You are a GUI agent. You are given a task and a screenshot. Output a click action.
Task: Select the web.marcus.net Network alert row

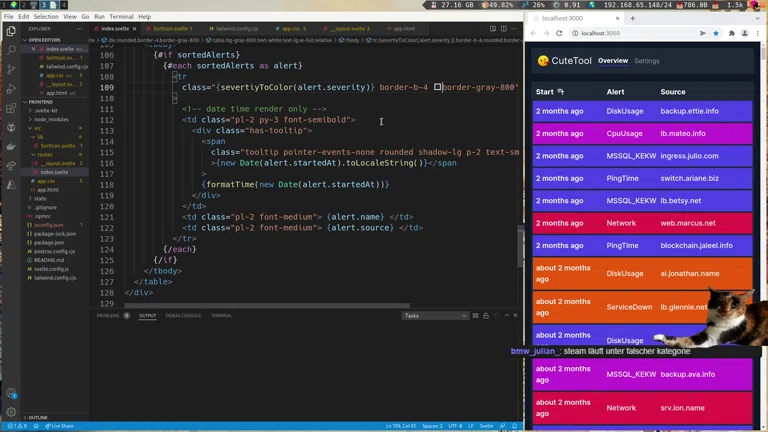pos(642,223)
